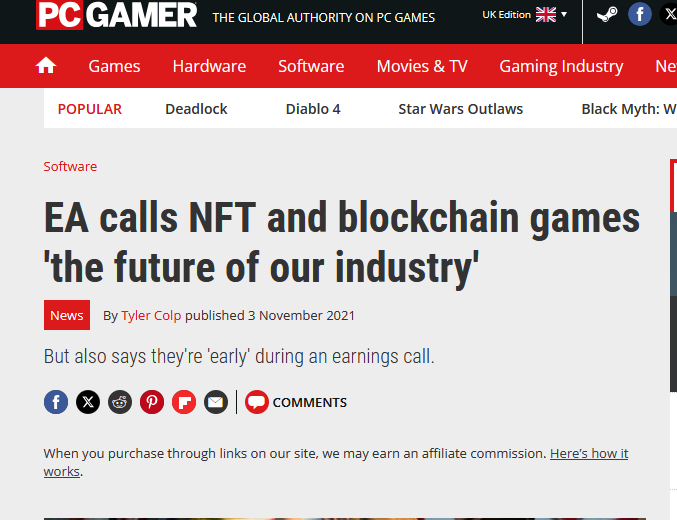Share article via email icon
677x520 pixels.
[216, 402]
